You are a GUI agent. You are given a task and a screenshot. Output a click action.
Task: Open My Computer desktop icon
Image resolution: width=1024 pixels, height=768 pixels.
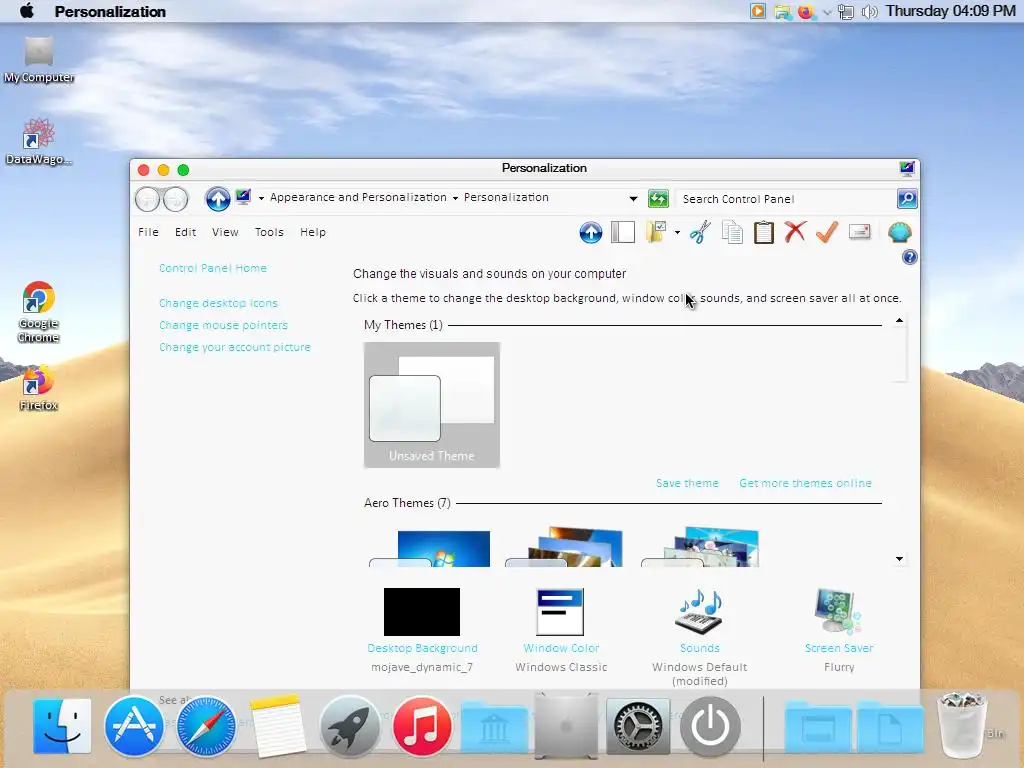39,60
